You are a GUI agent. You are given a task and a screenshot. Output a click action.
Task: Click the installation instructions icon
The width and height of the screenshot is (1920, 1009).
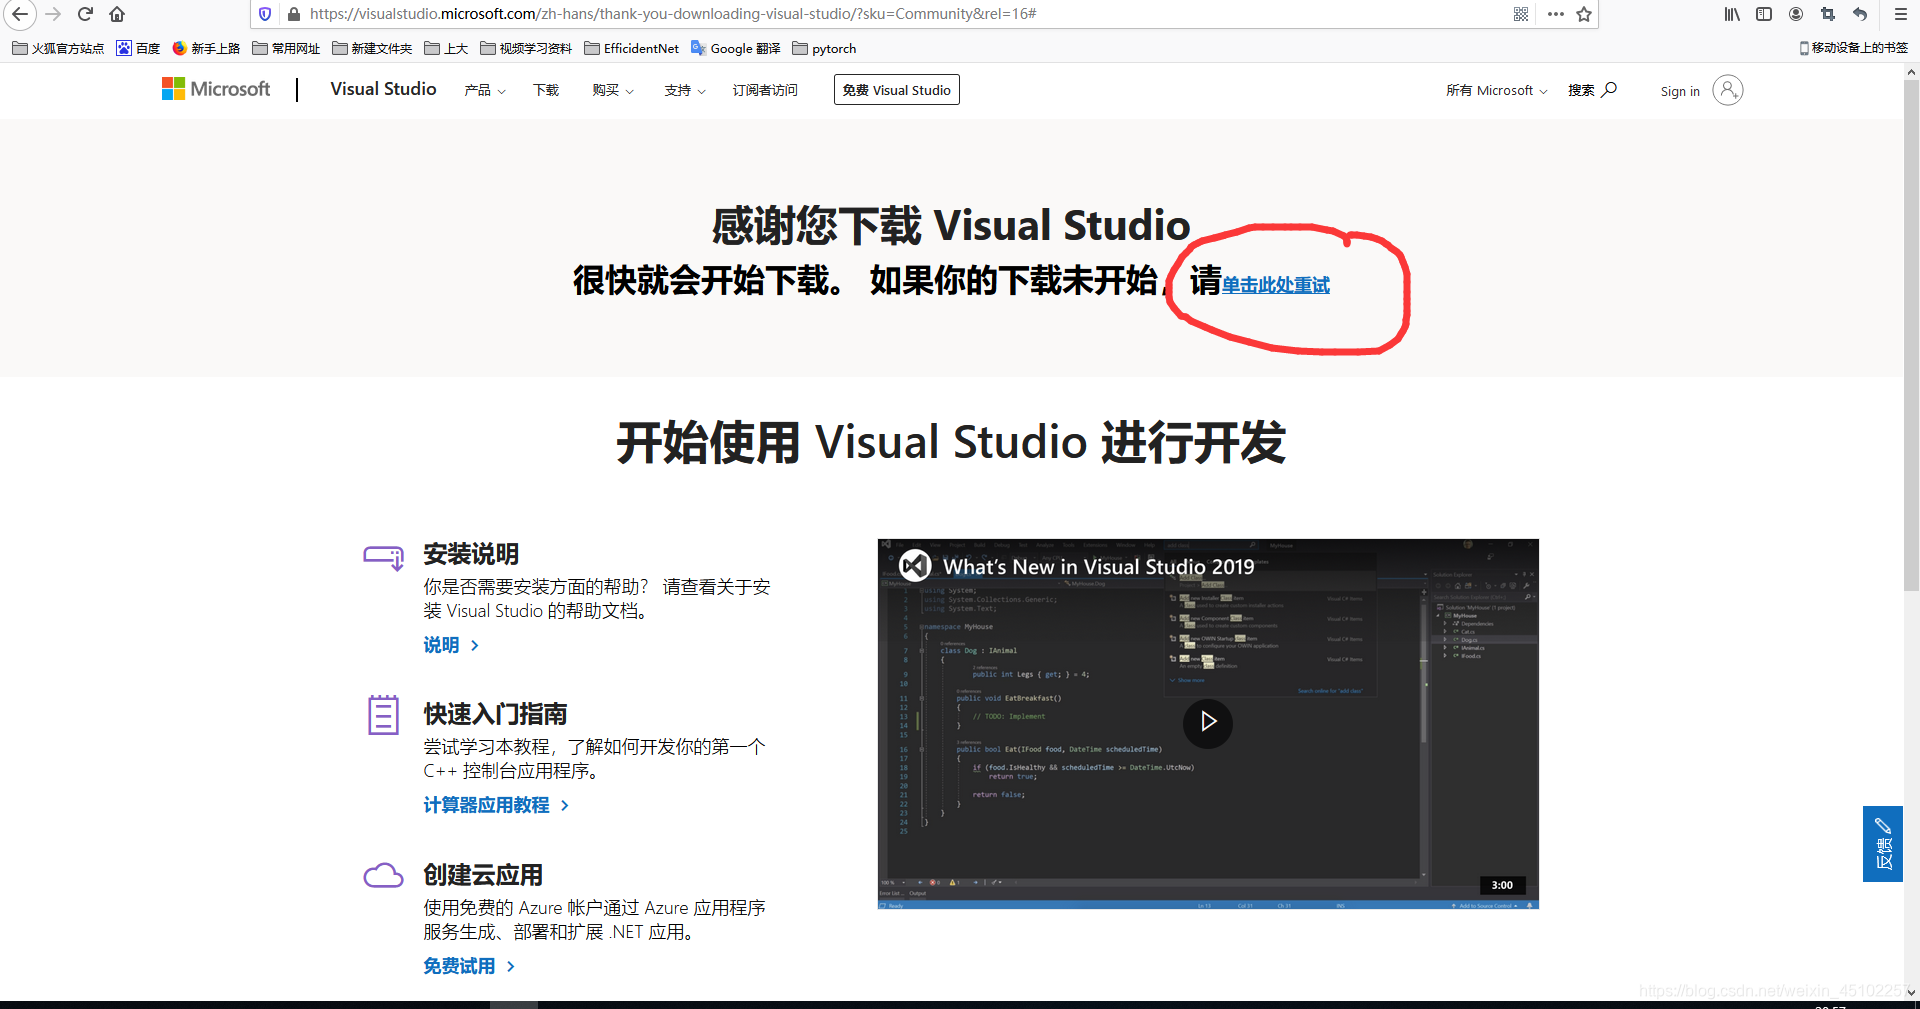pyautogui.click(x=383, y=557)
